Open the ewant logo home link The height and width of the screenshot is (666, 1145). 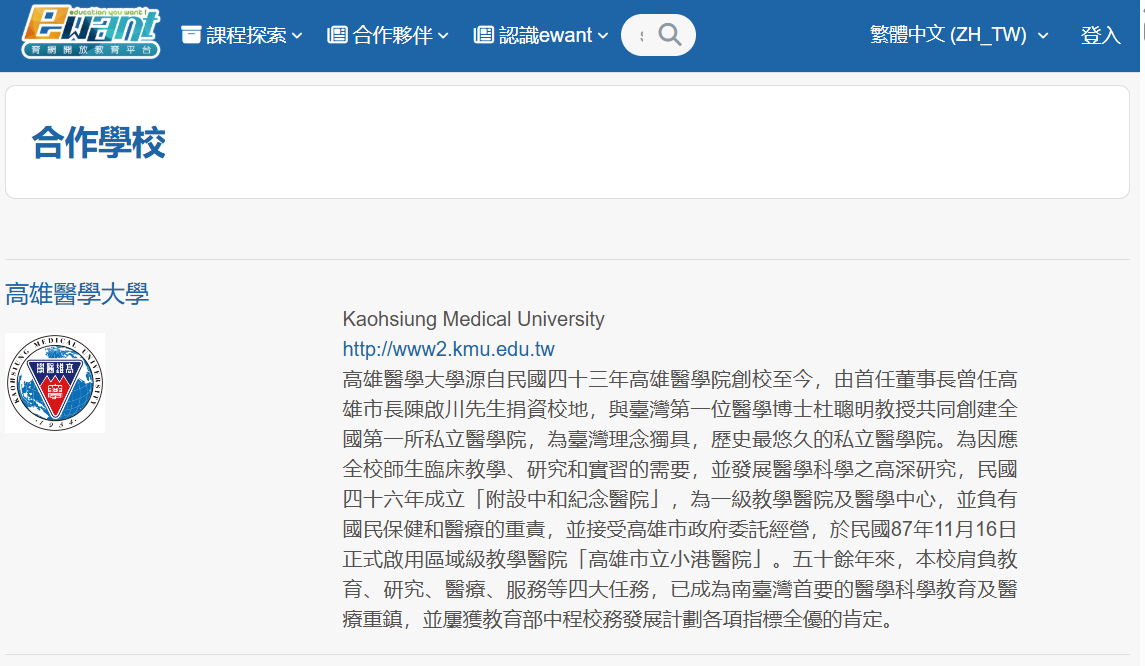[x=91, y=31]
